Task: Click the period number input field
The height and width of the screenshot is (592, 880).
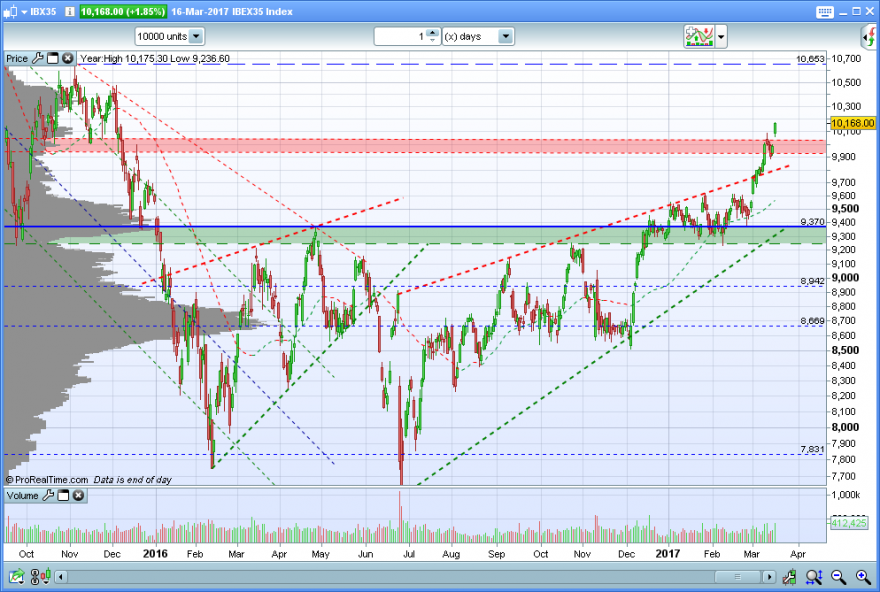Action: click(x=401, y=36)
